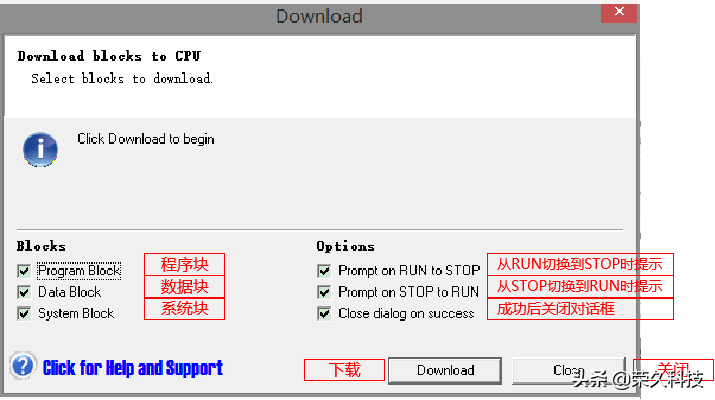Click the red 程序块 annotation box
The width and height of the screenshot is (715, 400).
click(x=185, y=265)
